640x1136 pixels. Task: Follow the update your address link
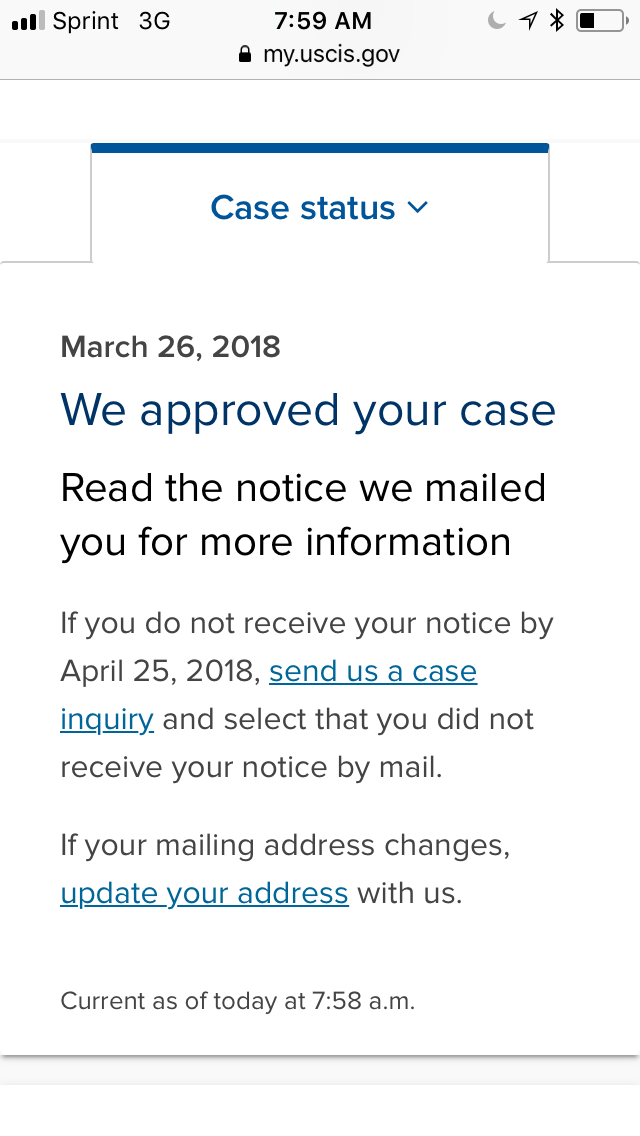click(204, 893)
